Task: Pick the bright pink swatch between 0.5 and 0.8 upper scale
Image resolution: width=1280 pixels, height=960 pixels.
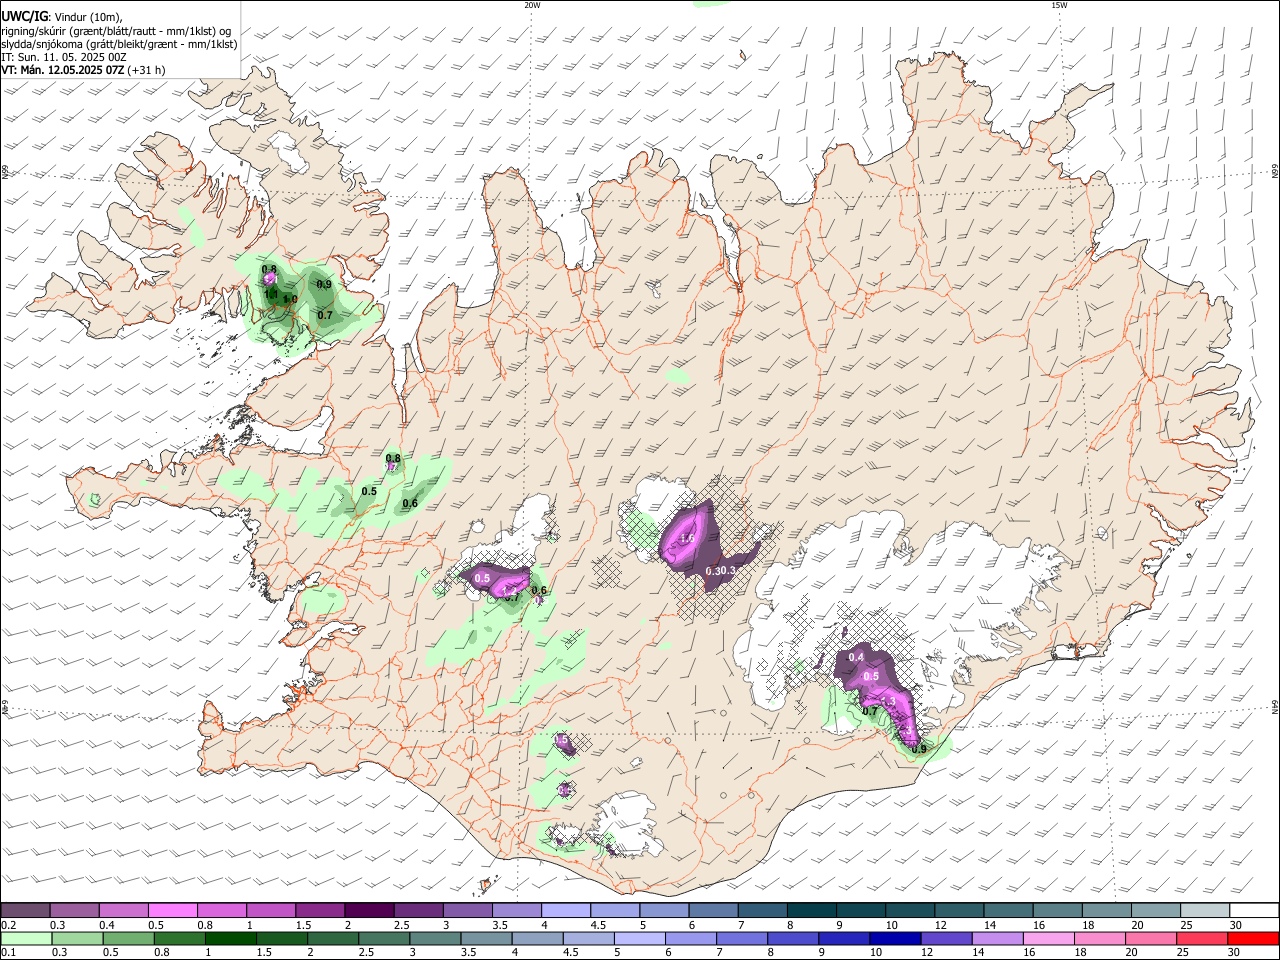Action: (x=172, y=910)
